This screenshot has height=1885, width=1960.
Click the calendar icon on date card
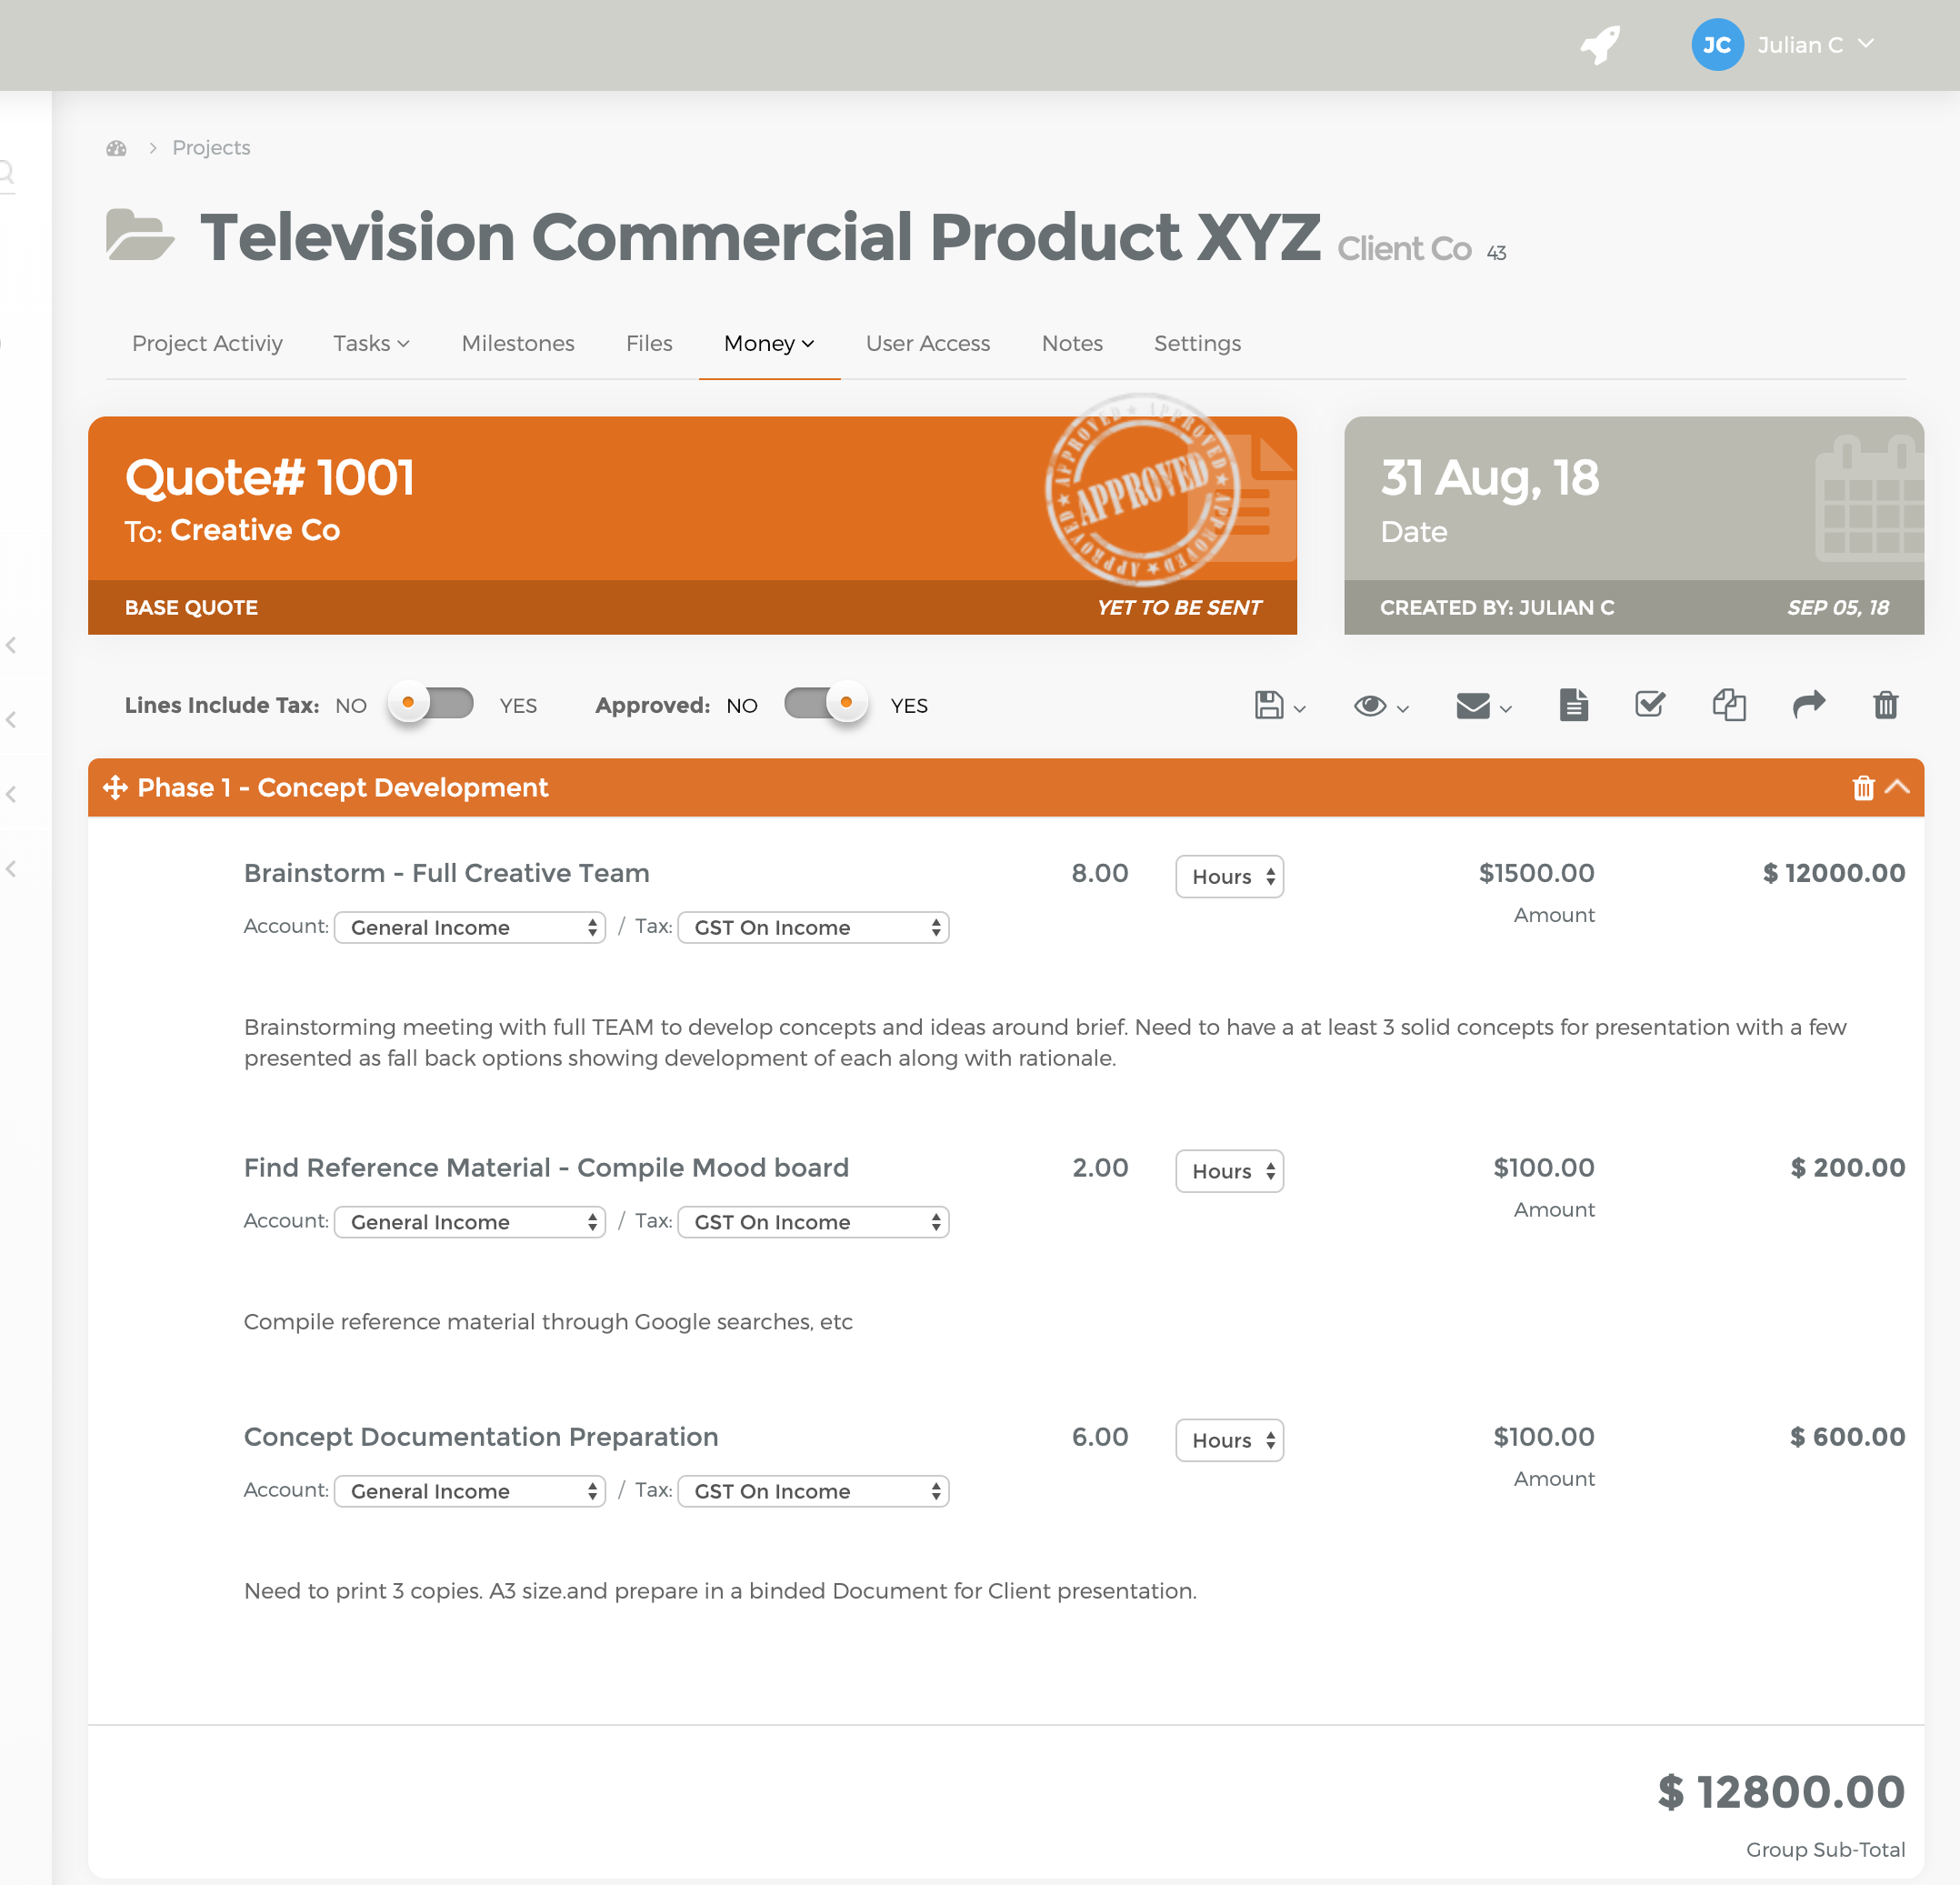tap(1868, 497)
